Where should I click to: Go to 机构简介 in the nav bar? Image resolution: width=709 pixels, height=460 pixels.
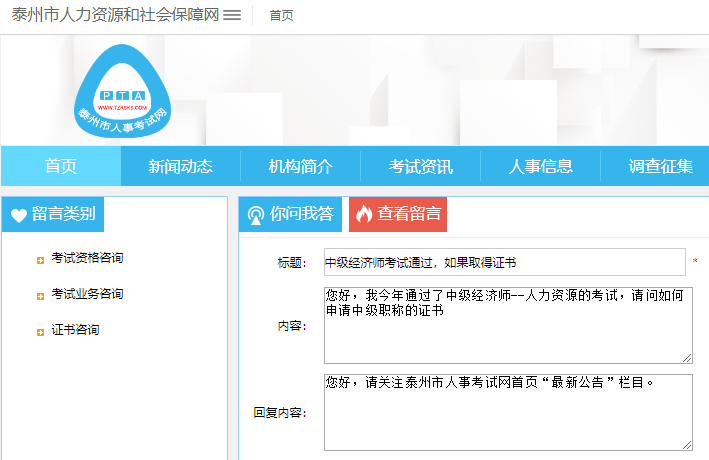(301, 166)
